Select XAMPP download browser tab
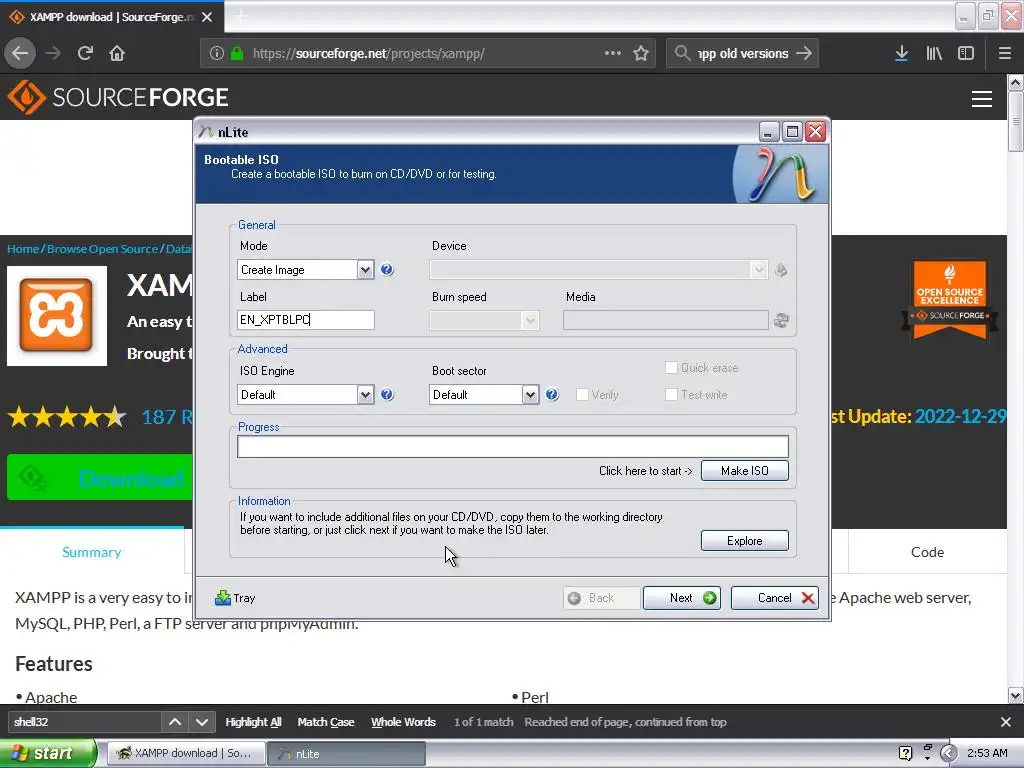 pyautogui.click(x=112, y=17)
